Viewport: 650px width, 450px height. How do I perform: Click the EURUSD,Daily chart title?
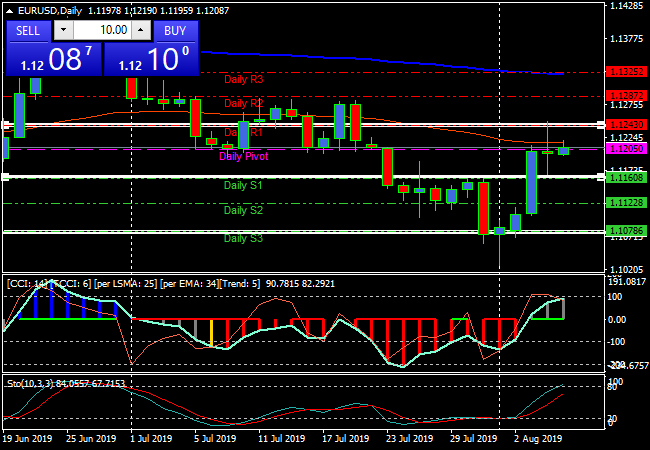(50, 11)
